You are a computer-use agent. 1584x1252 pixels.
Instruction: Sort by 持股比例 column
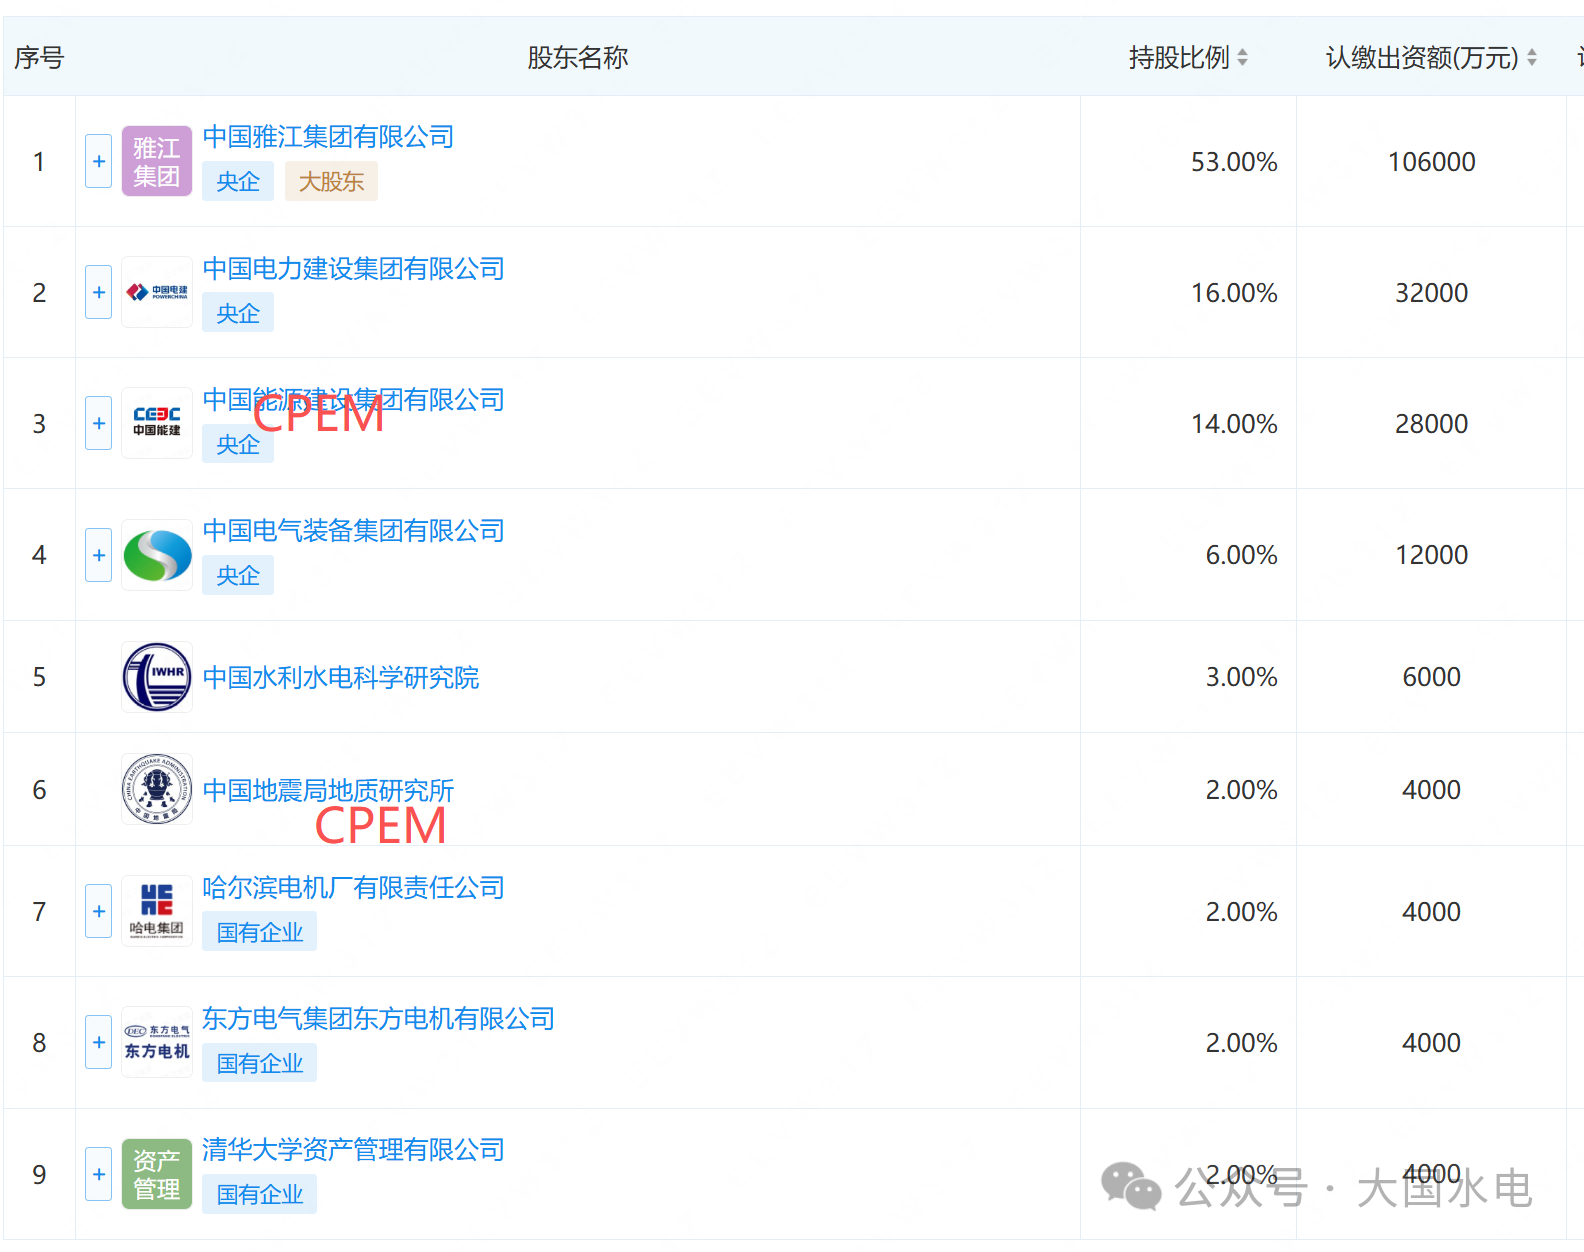tap(1242, 58)
